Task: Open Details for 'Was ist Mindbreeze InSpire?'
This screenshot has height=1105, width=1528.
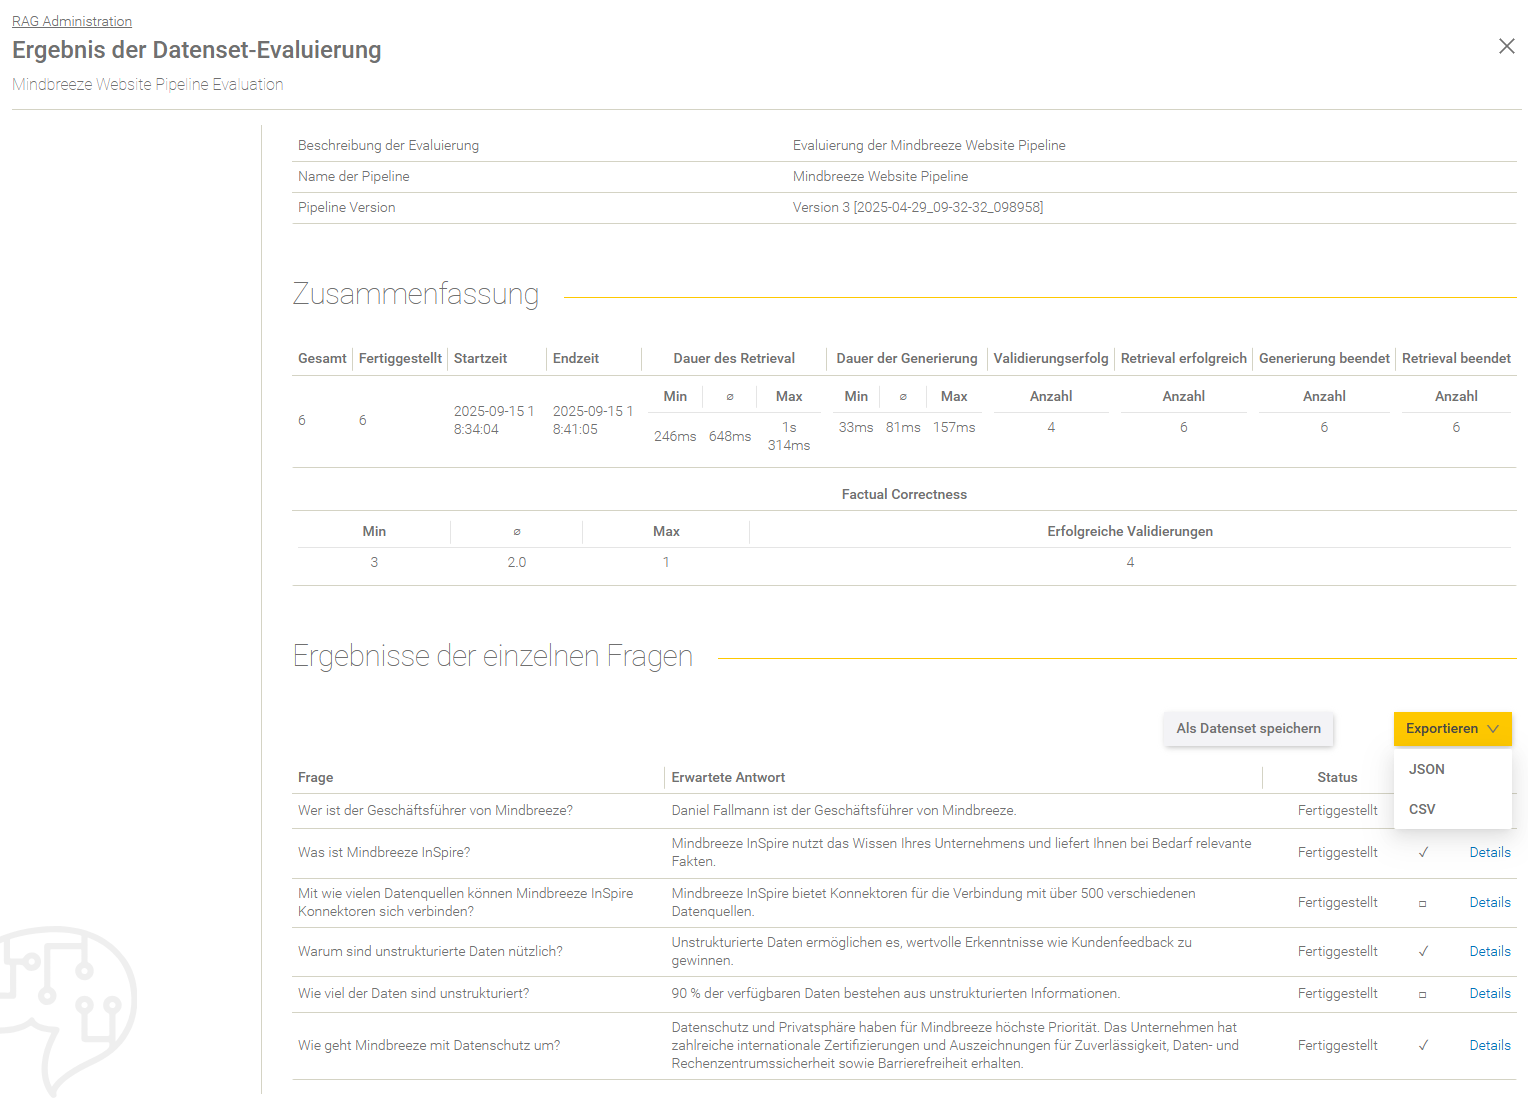Action: [1489, 853]
